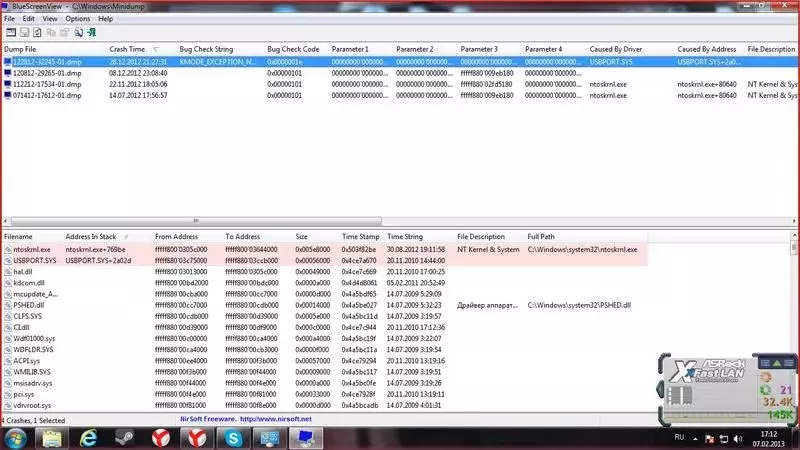Select the 112212-17534-01.dmp crash entry

399,84
